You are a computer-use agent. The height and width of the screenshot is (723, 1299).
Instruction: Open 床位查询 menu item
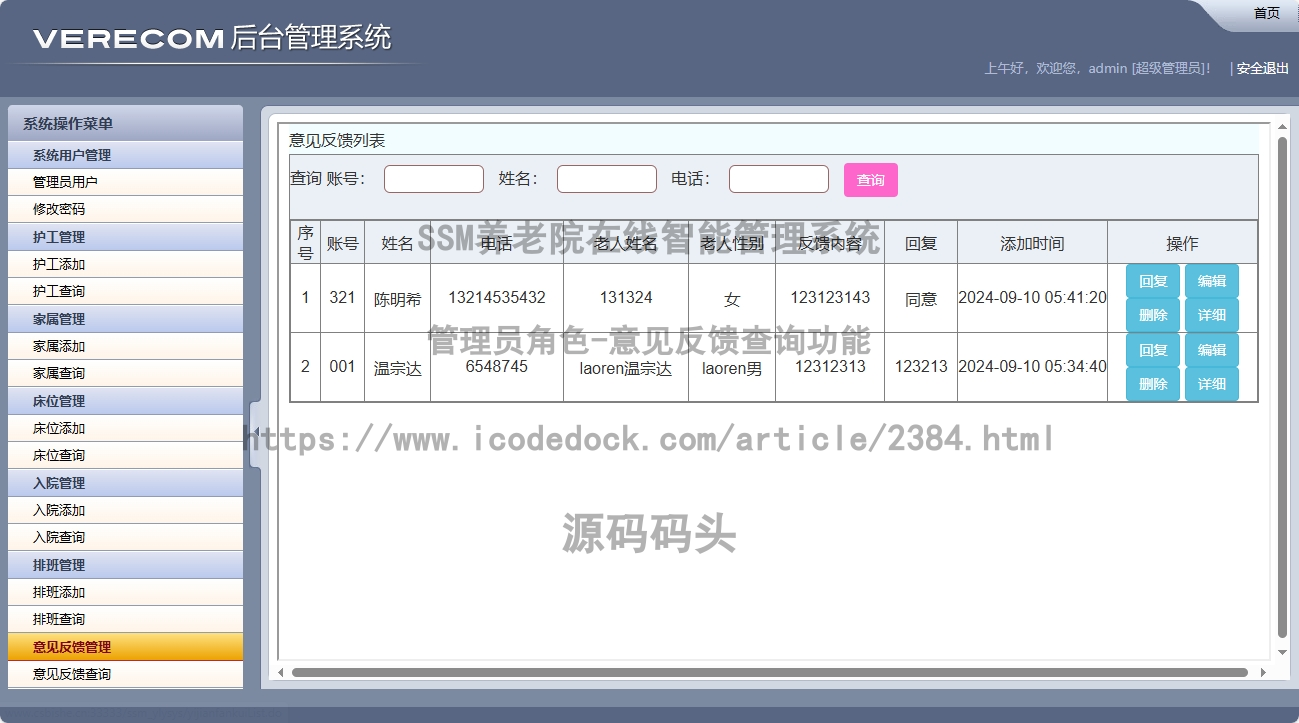tap(125, 455)
